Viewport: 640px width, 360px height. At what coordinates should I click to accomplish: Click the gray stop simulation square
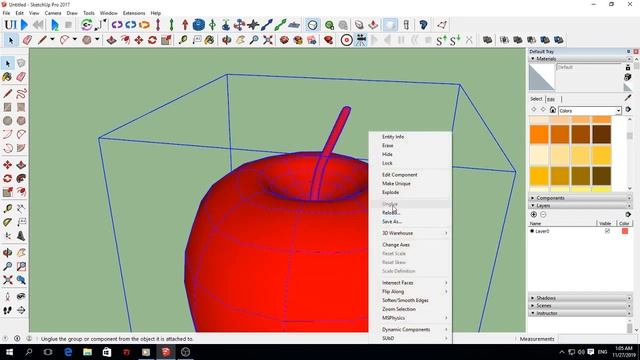69,25
